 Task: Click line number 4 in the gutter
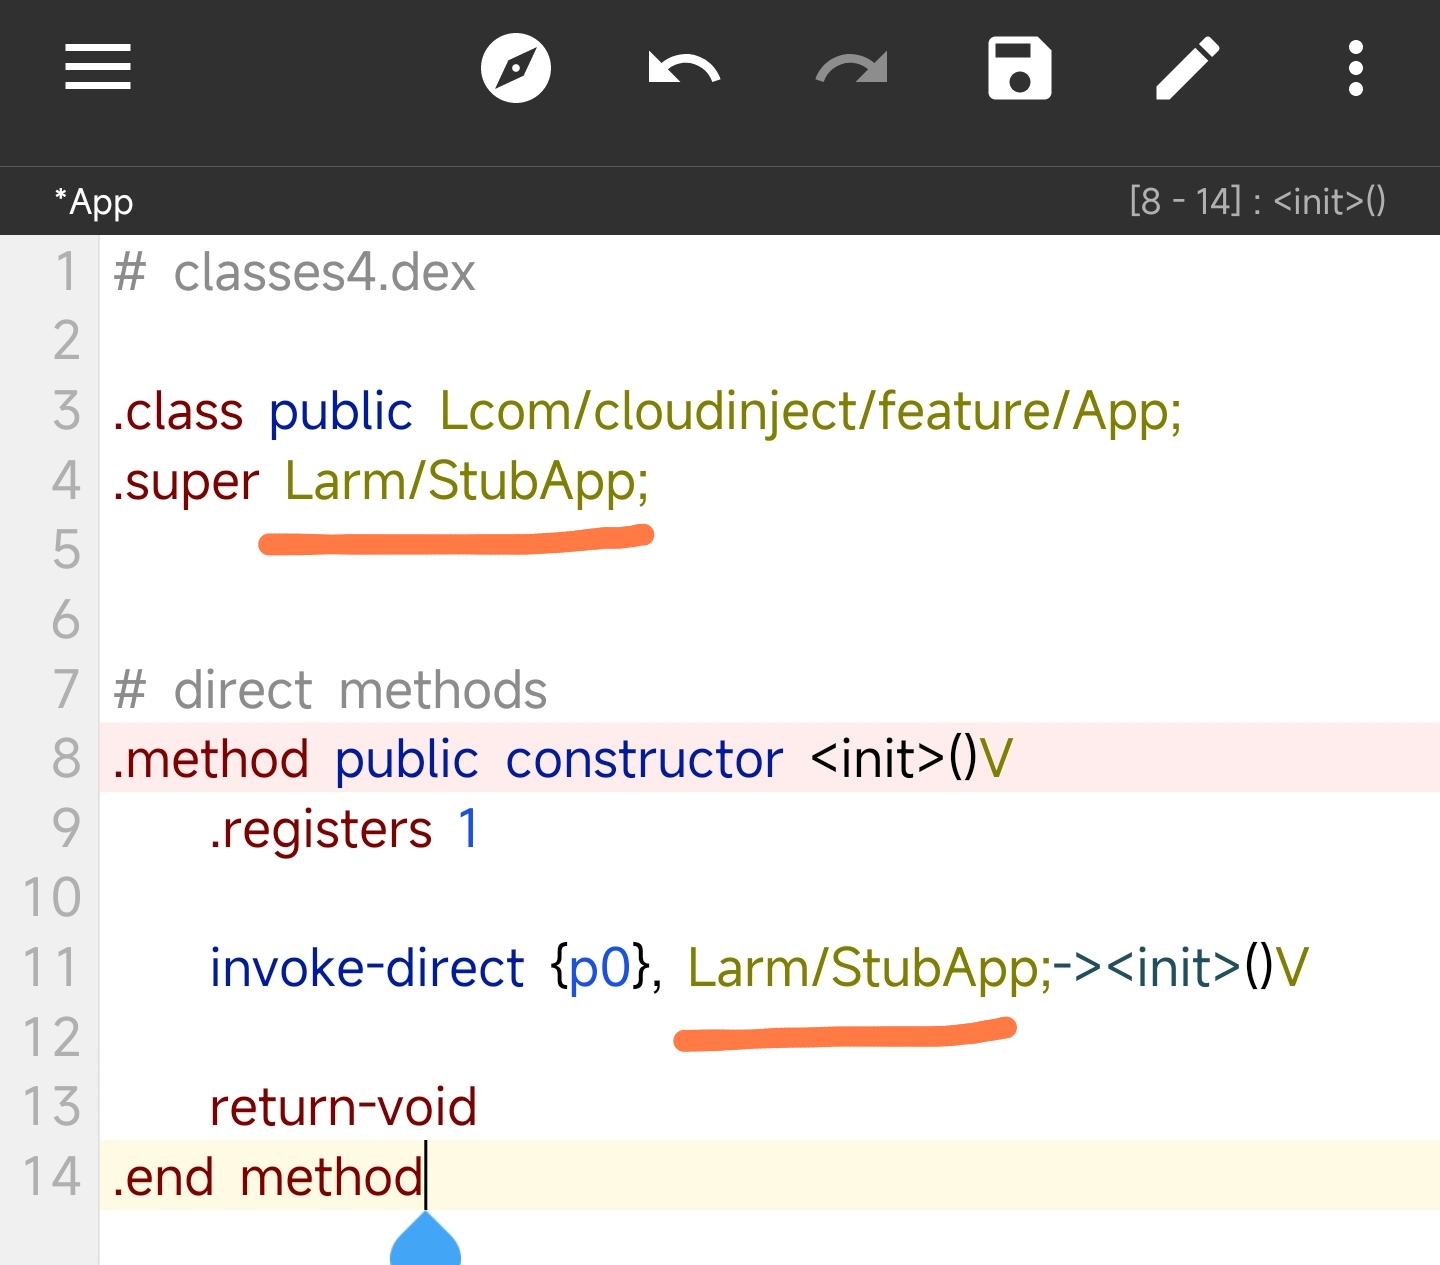point(66,481)
